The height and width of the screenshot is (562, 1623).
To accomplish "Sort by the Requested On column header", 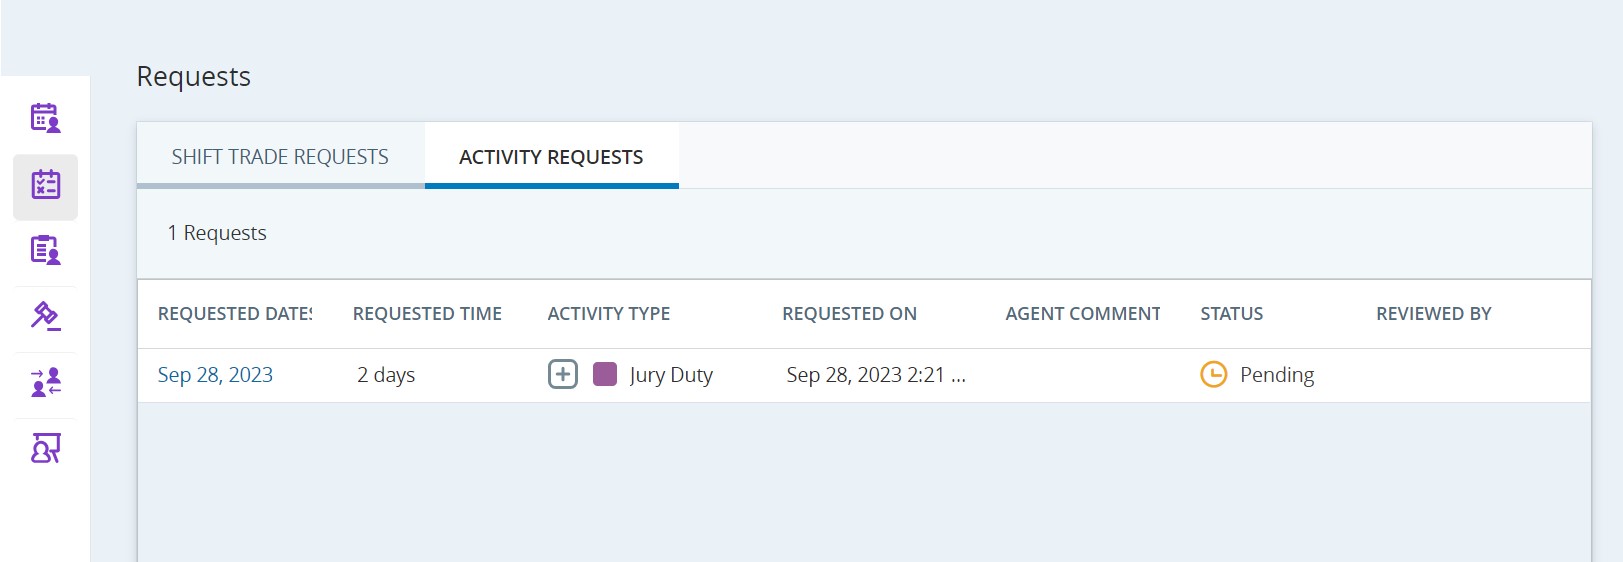I will [849, 314].
